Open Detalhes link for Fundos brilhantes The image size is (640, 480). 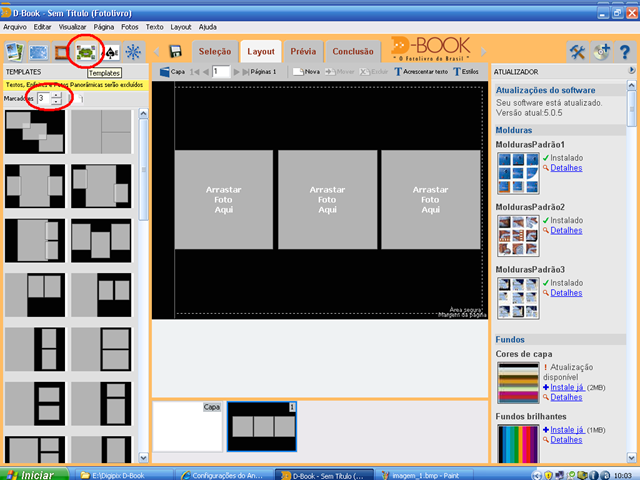point(566,440)
